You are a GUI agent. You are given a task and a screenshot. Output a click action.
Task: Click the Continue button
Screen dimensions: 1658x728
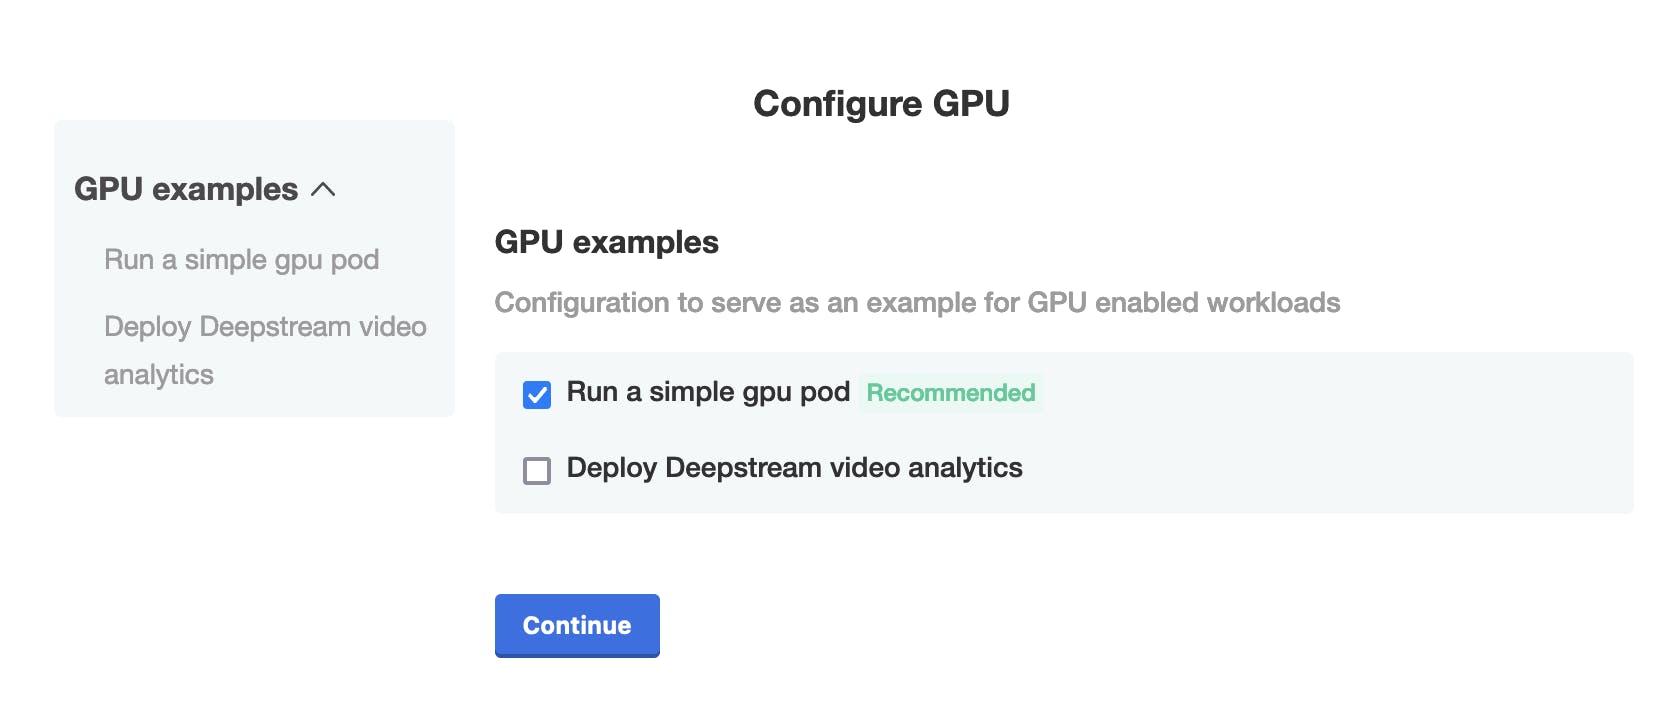coord(577,625)
